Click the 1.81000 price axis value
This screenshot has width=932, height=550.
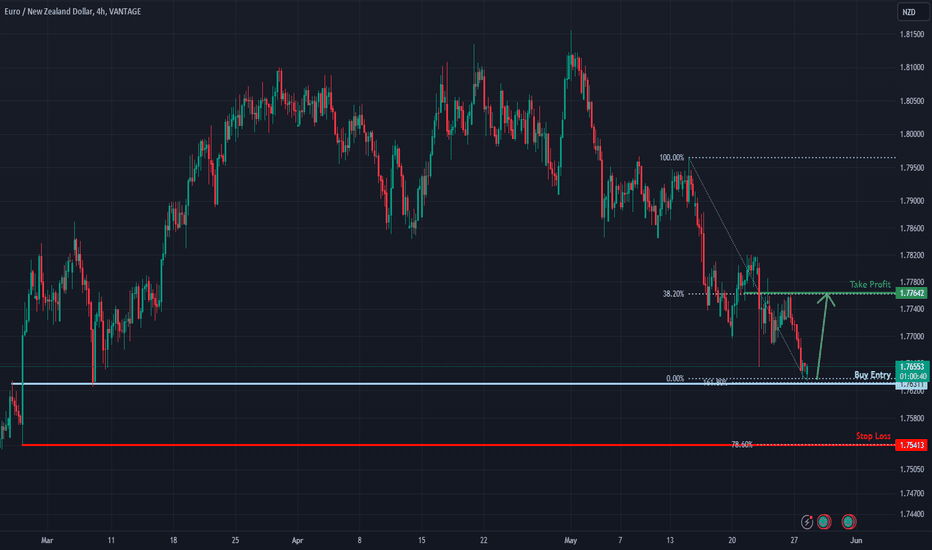pos(912,68)
